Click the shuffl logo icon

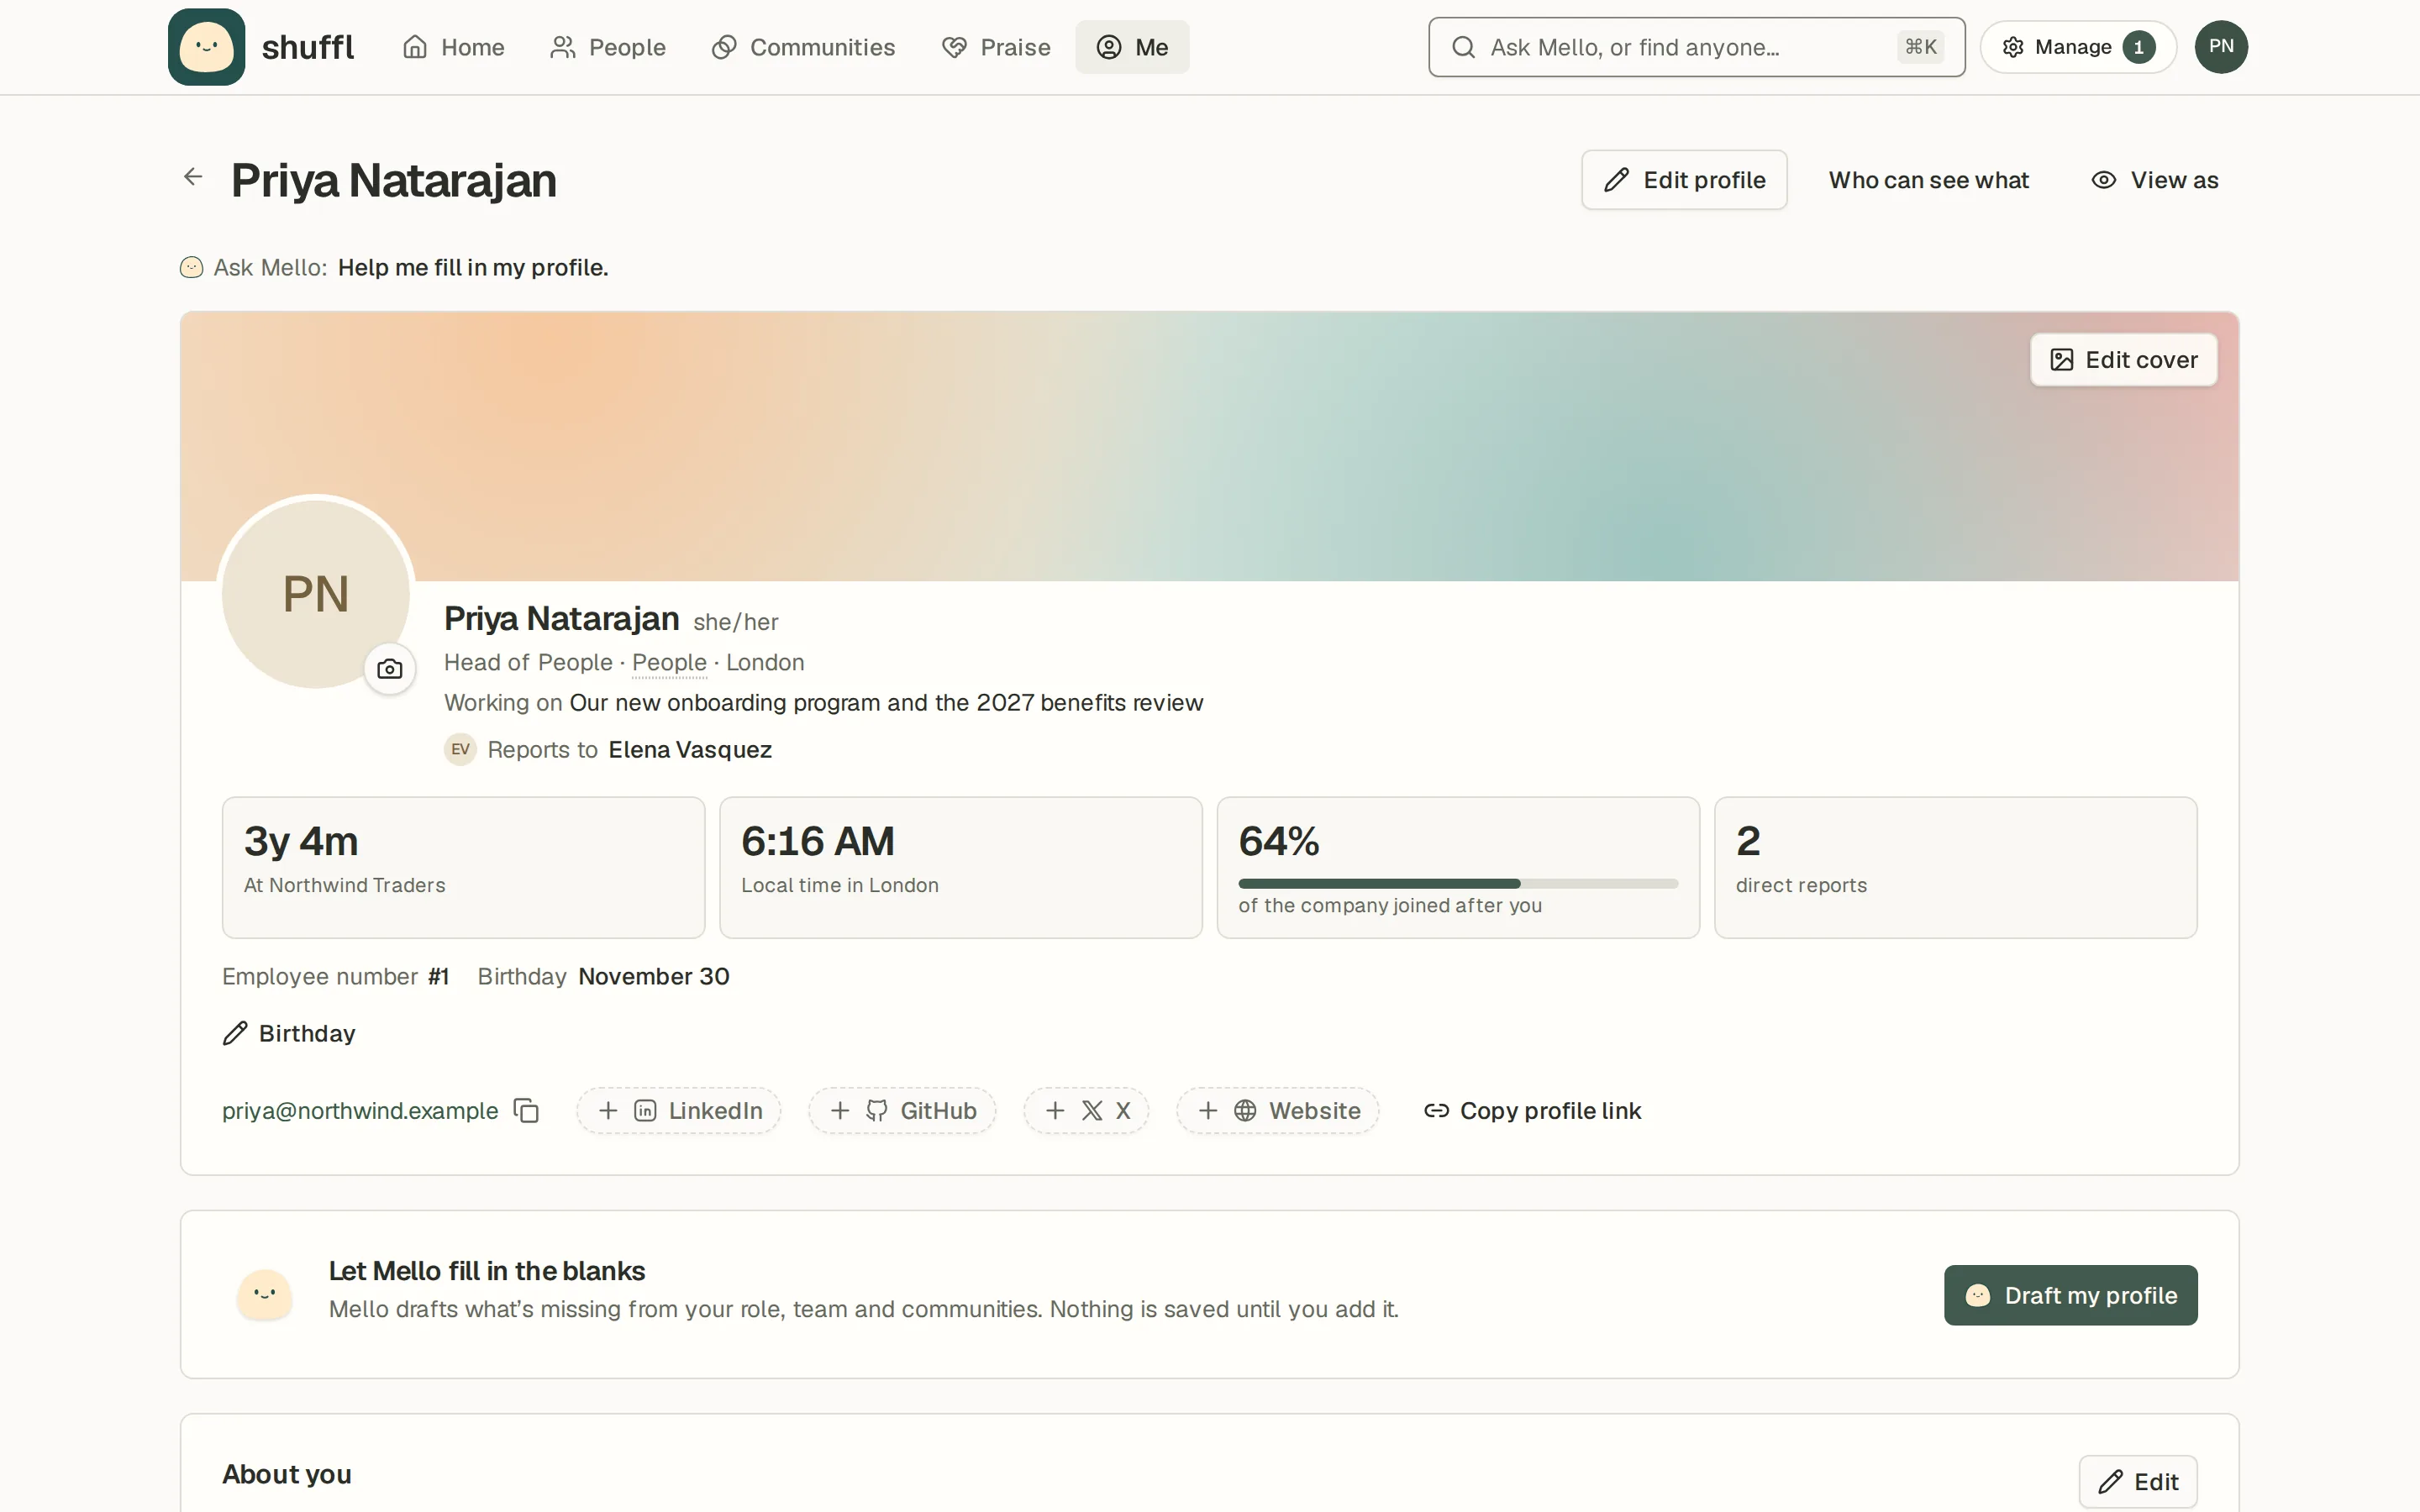pyautogui.click(x=206, y=47)
